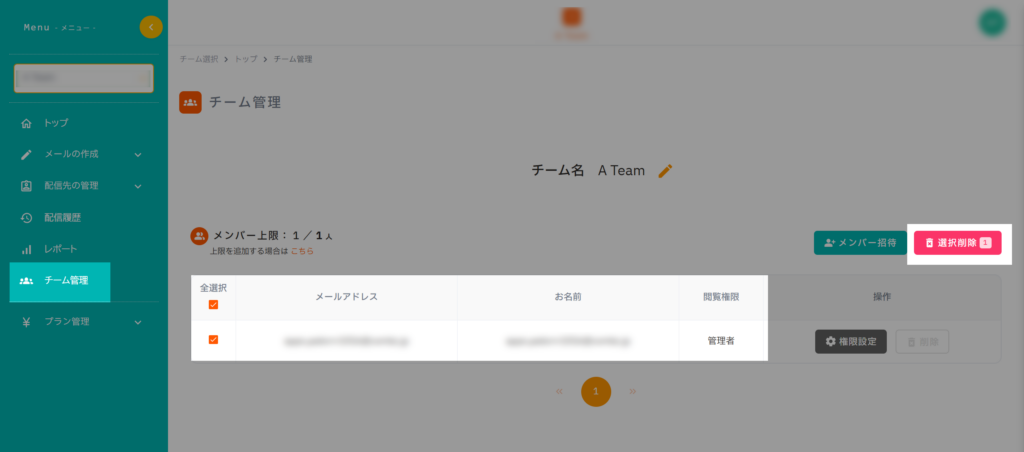Go to next page using double-right arrow

click(x=632, y=391)
